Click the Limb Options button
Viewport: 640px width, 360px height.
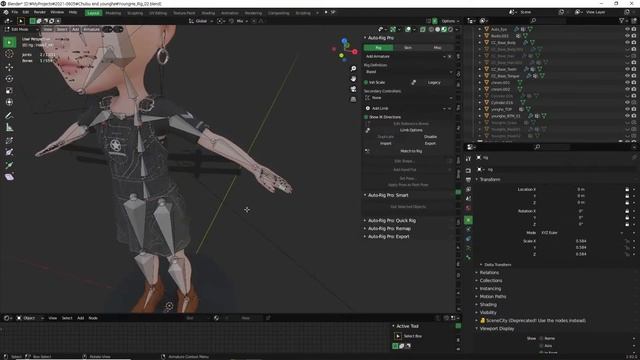pyautogui.click(x=411, y=130)
